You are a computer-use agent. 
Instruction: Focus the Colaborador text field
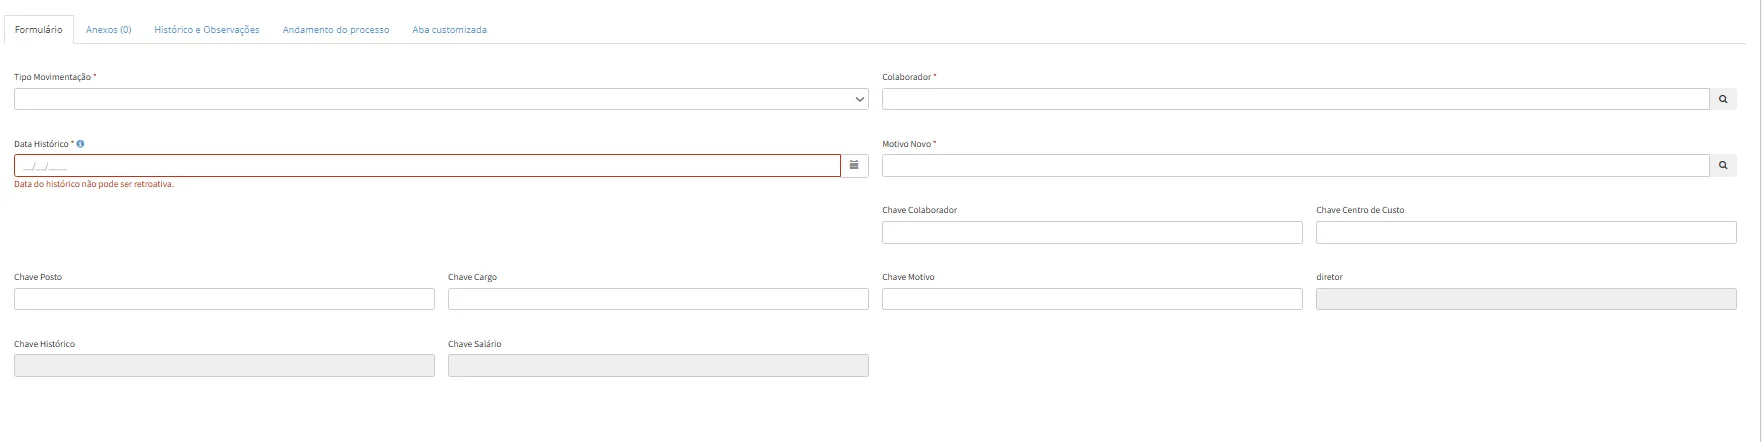(1294, 99)
